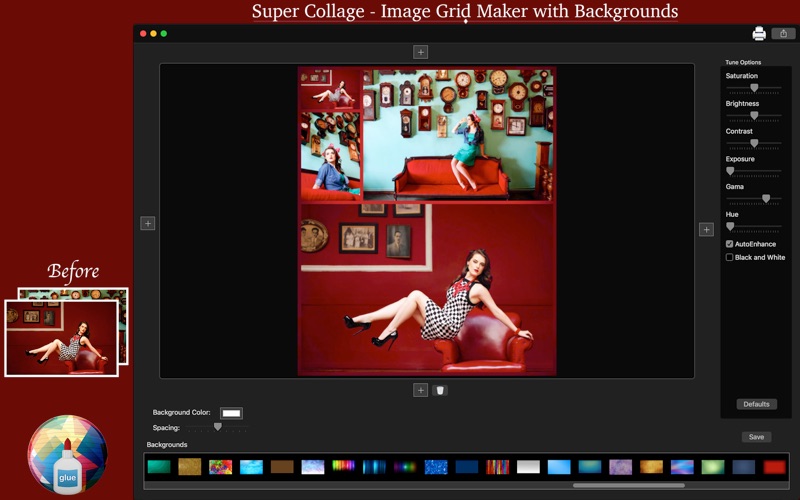The height and width of the screenshot is (500, 800).
Task: Select the white gradient background thumbnail
Action: (x=528, y=466)
